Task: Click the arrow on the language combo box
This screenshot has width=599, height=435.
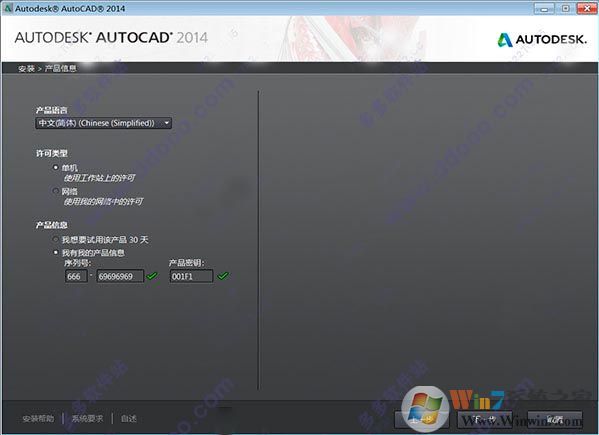Action: (x=167, y=123)
